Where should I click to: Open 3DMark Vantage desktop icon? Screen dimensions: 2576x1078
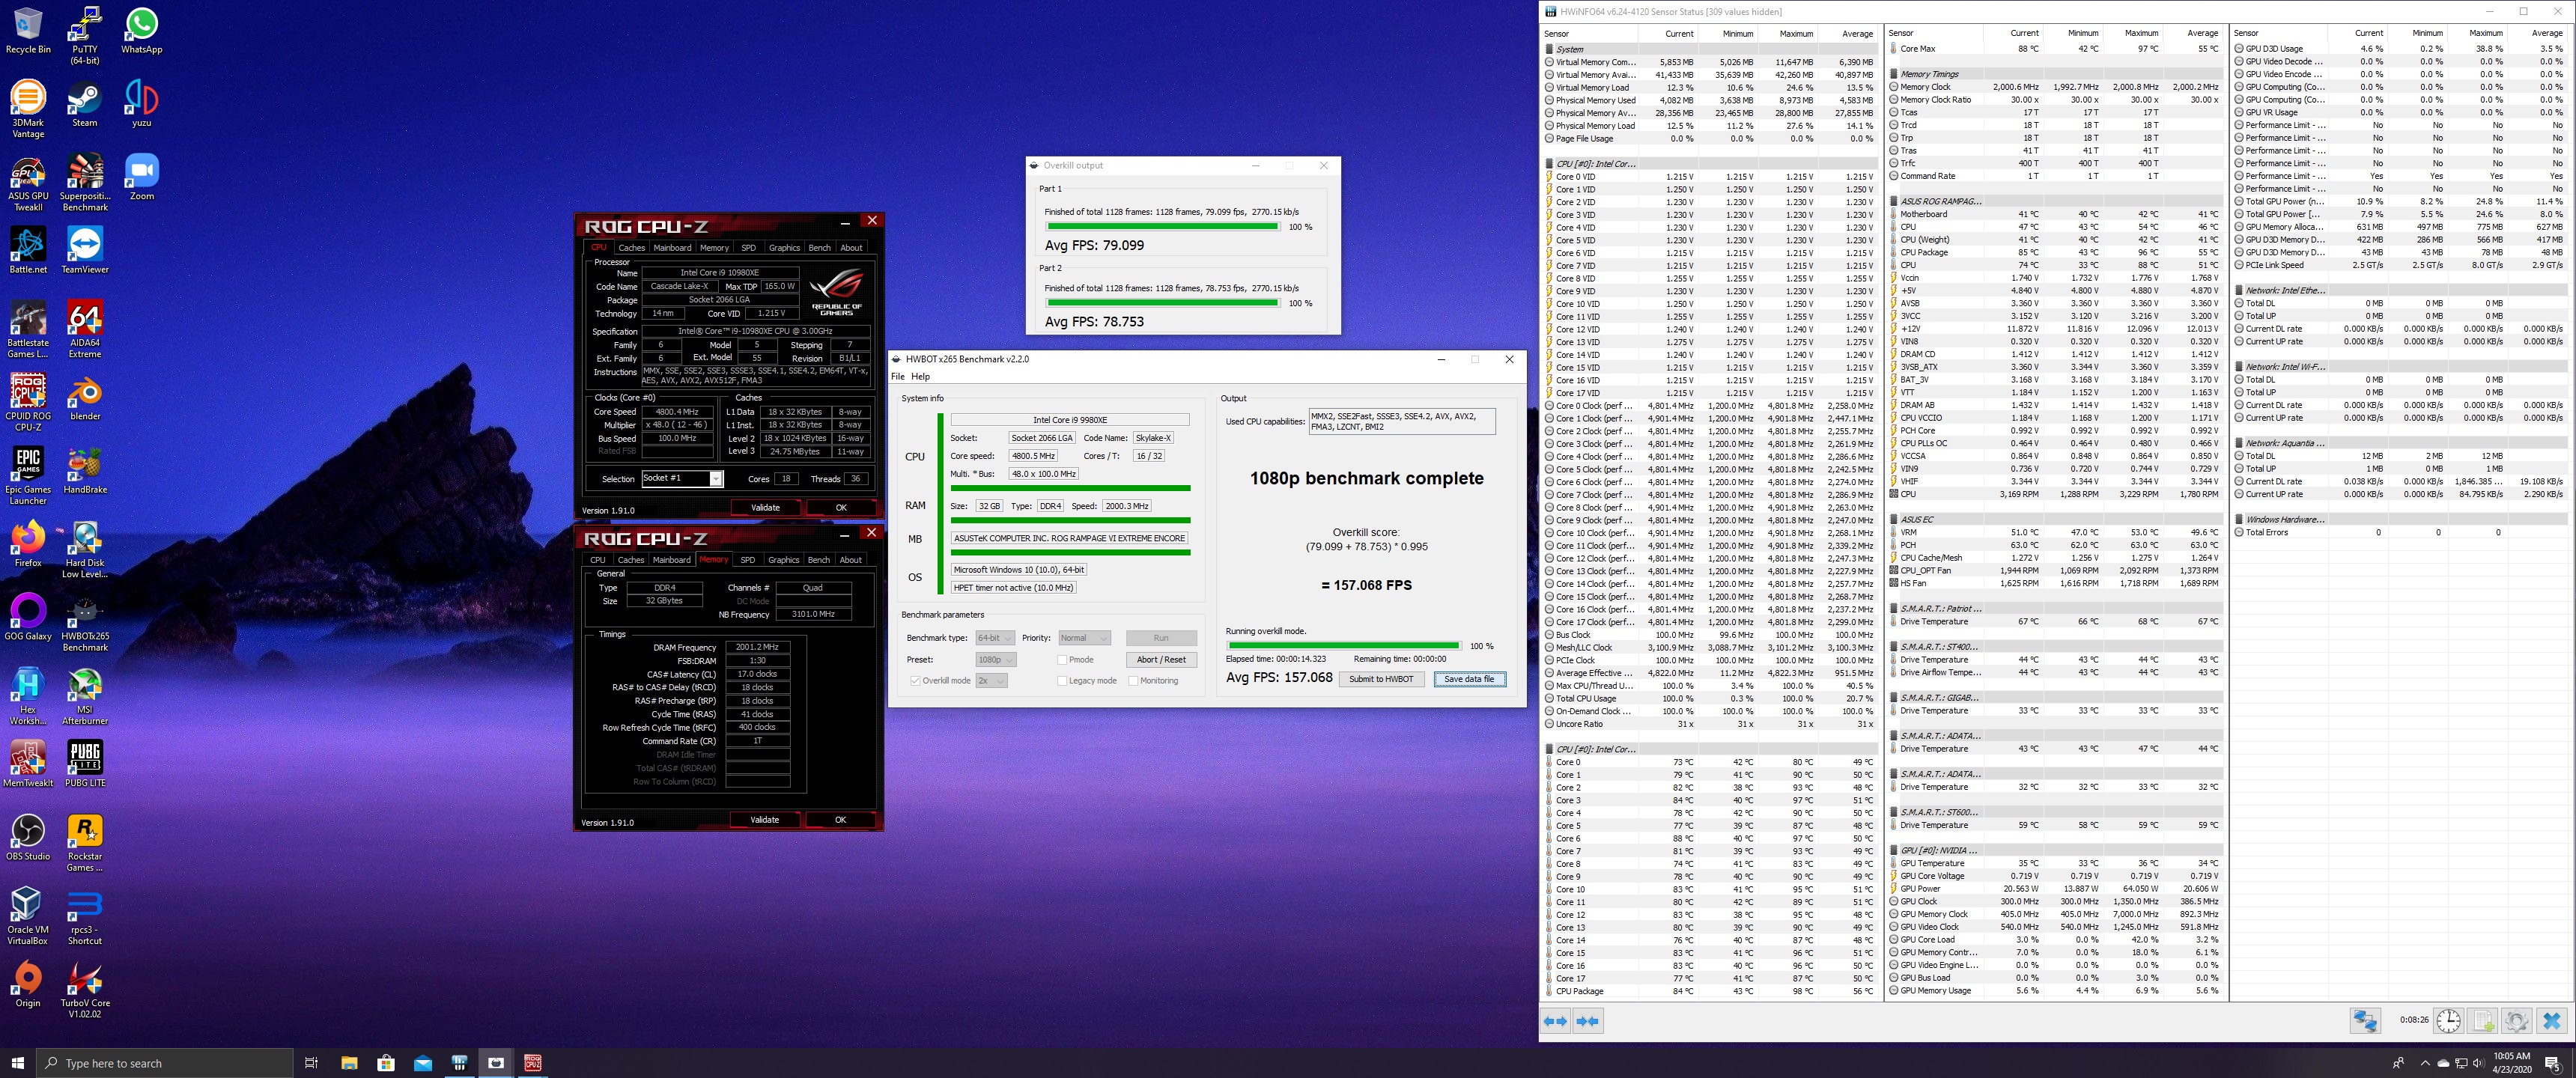pos(28,109)
